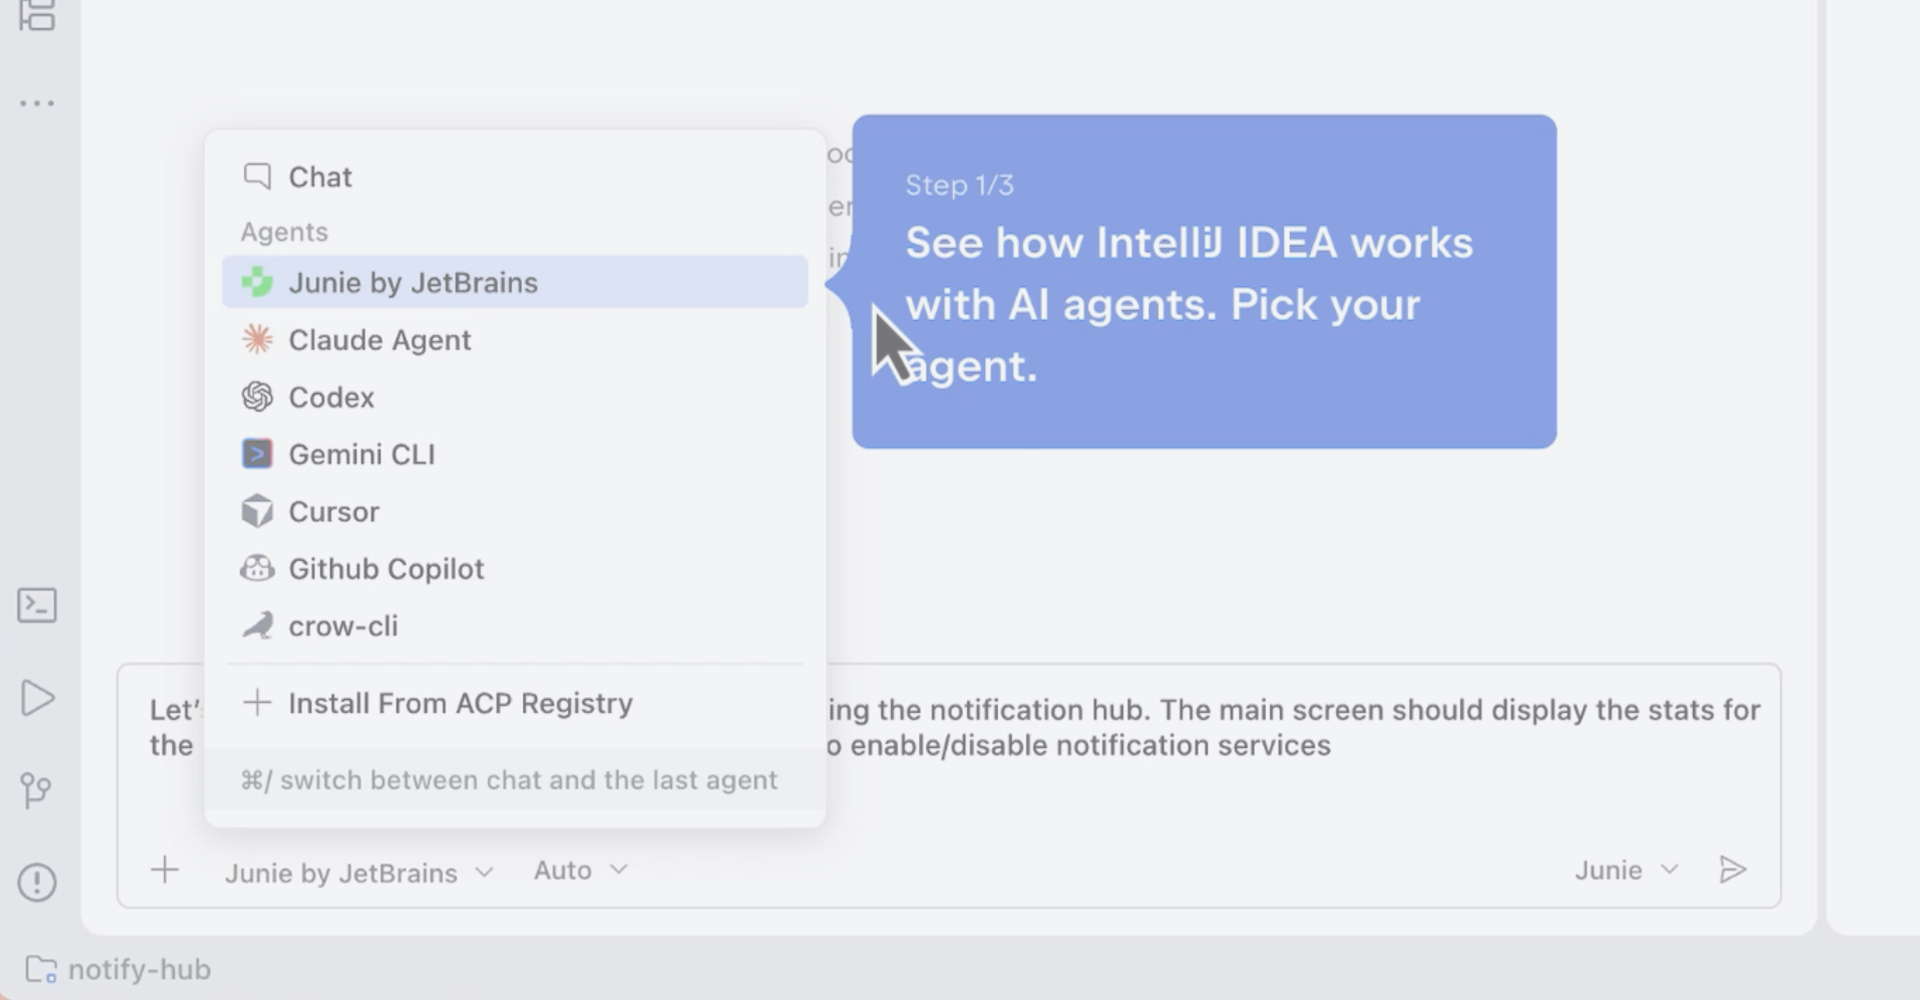Open the Junie by JetBrains agent dropdown
Viewport: 1920px width, 1000px height.
click(359, 872)
